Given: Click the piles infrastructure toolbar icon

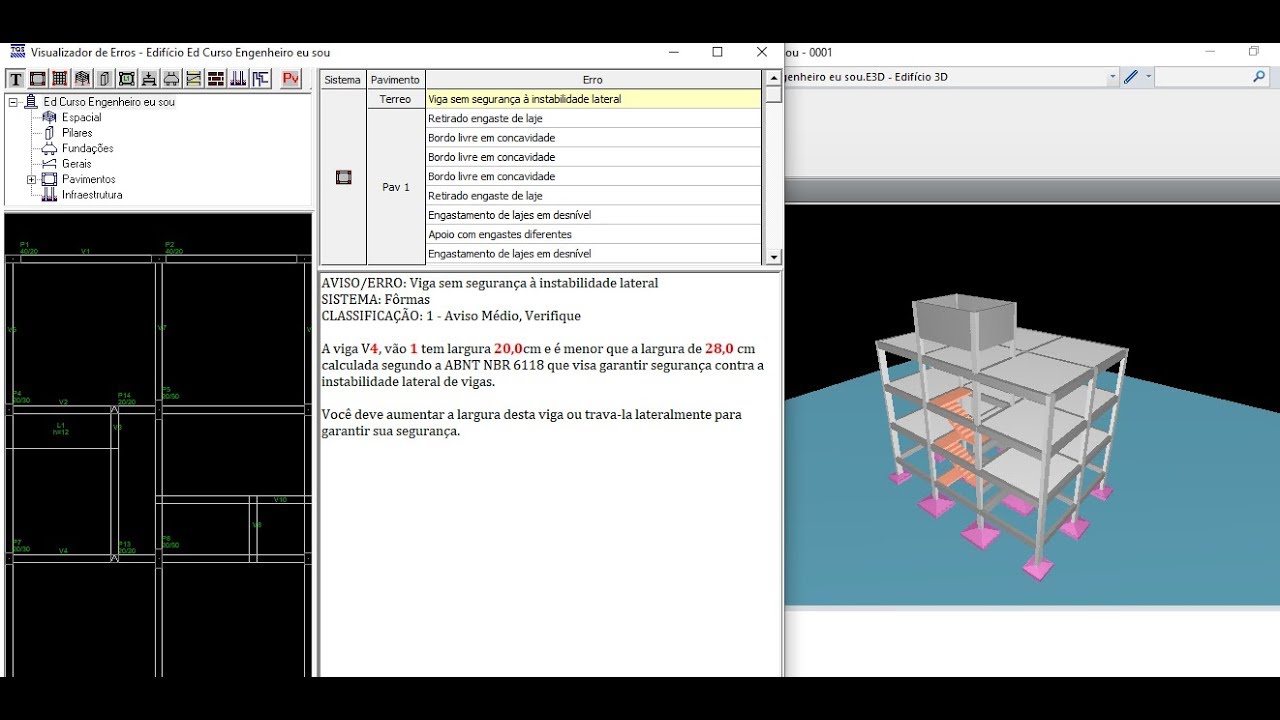Looking at the screenshot, I should [x=238, y=79].
